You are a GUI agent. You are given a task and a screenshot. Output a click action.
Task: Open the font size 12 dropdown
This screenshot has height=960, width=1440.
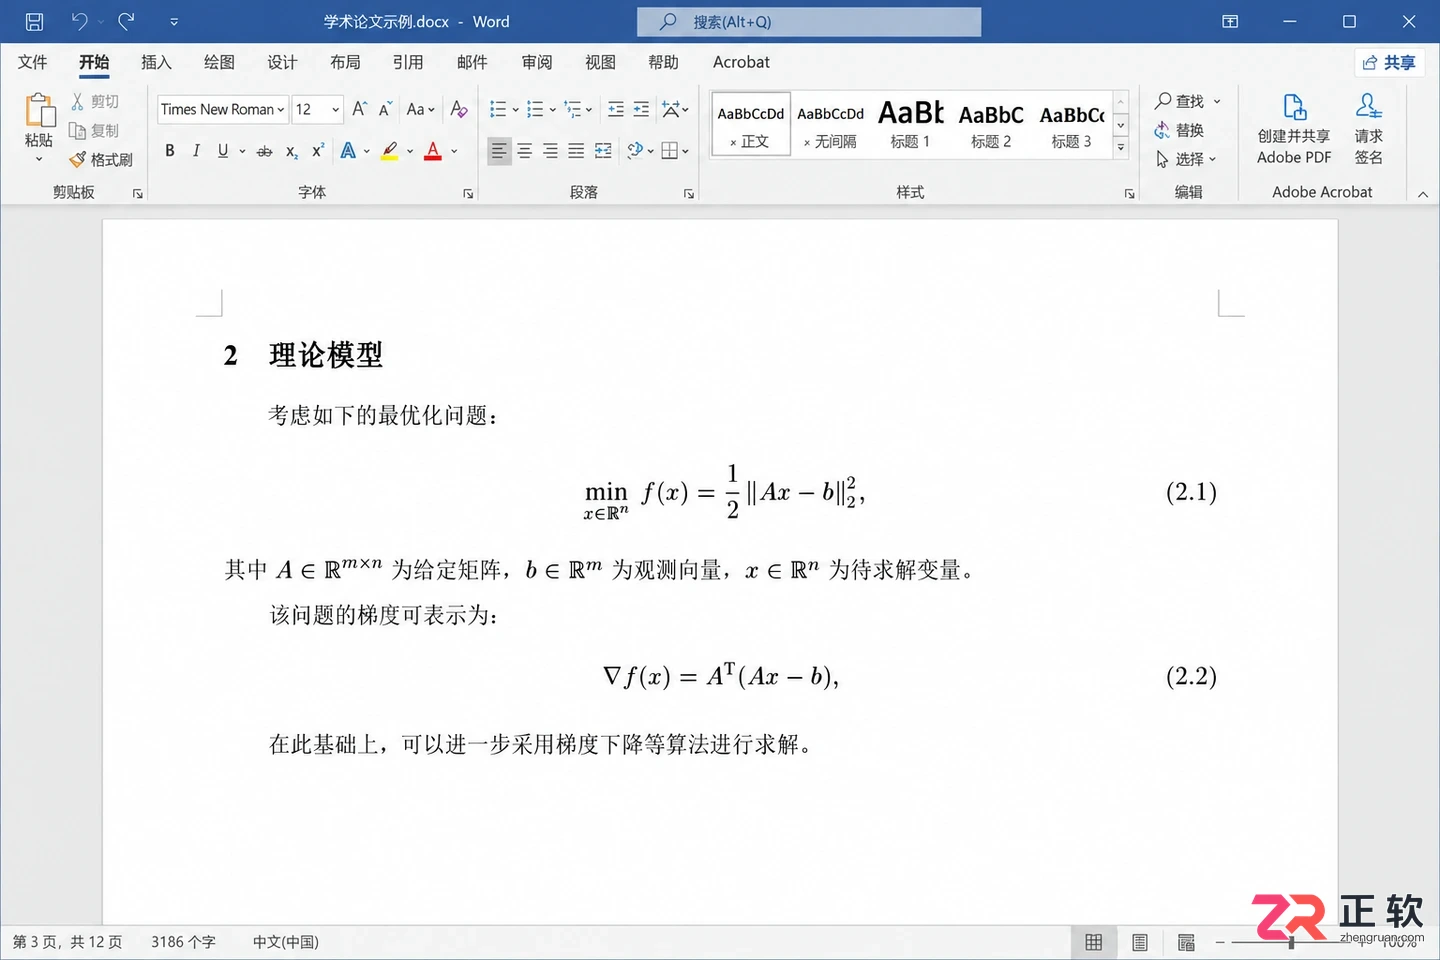tap(336, 109)
